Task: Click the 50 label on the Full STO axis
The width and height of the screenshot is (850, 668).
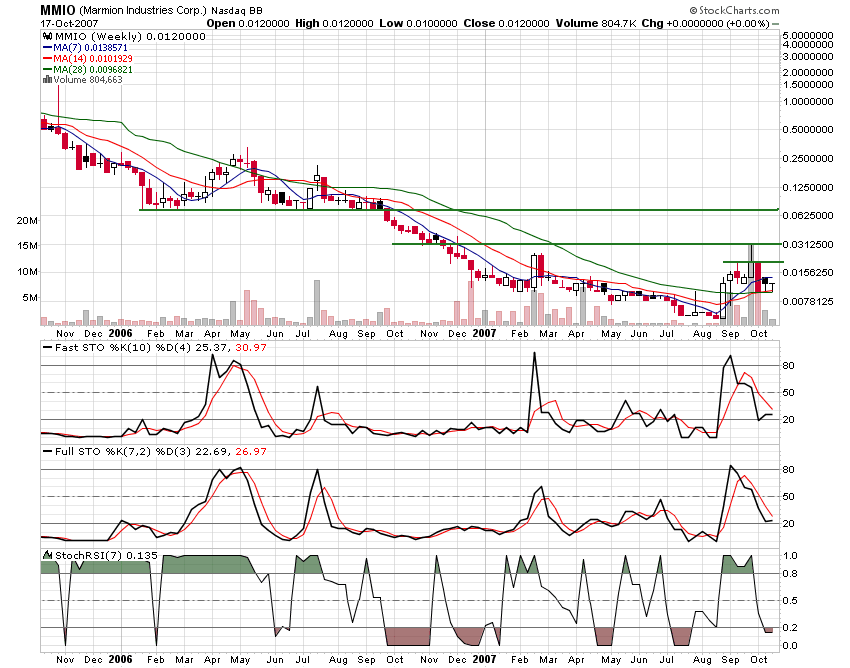Action: pyautogui.click(x=789, y=497)
